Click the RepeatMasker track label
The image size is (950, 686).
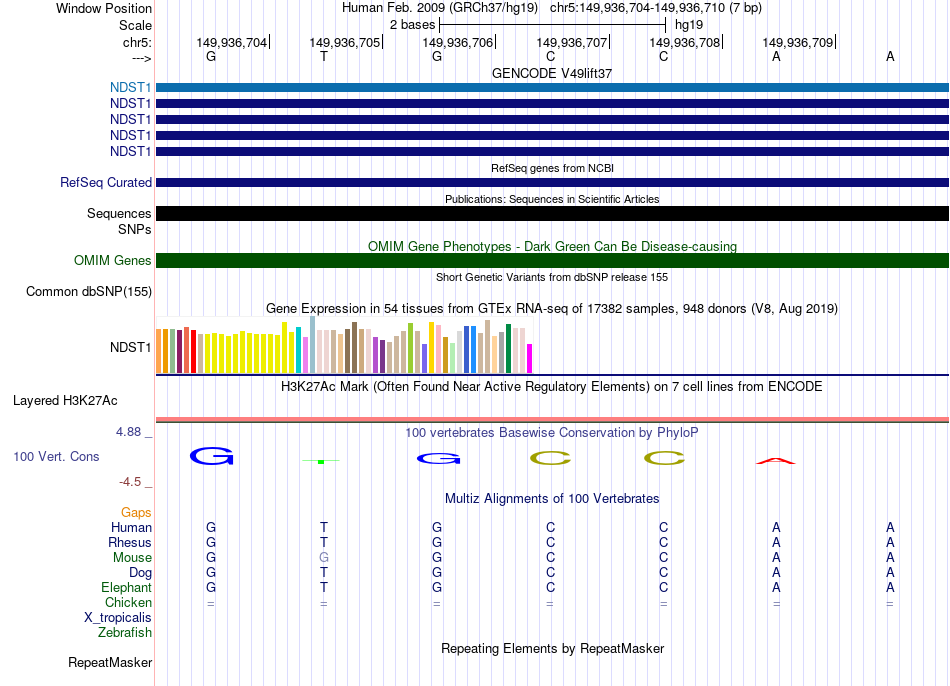coord(110,662)
